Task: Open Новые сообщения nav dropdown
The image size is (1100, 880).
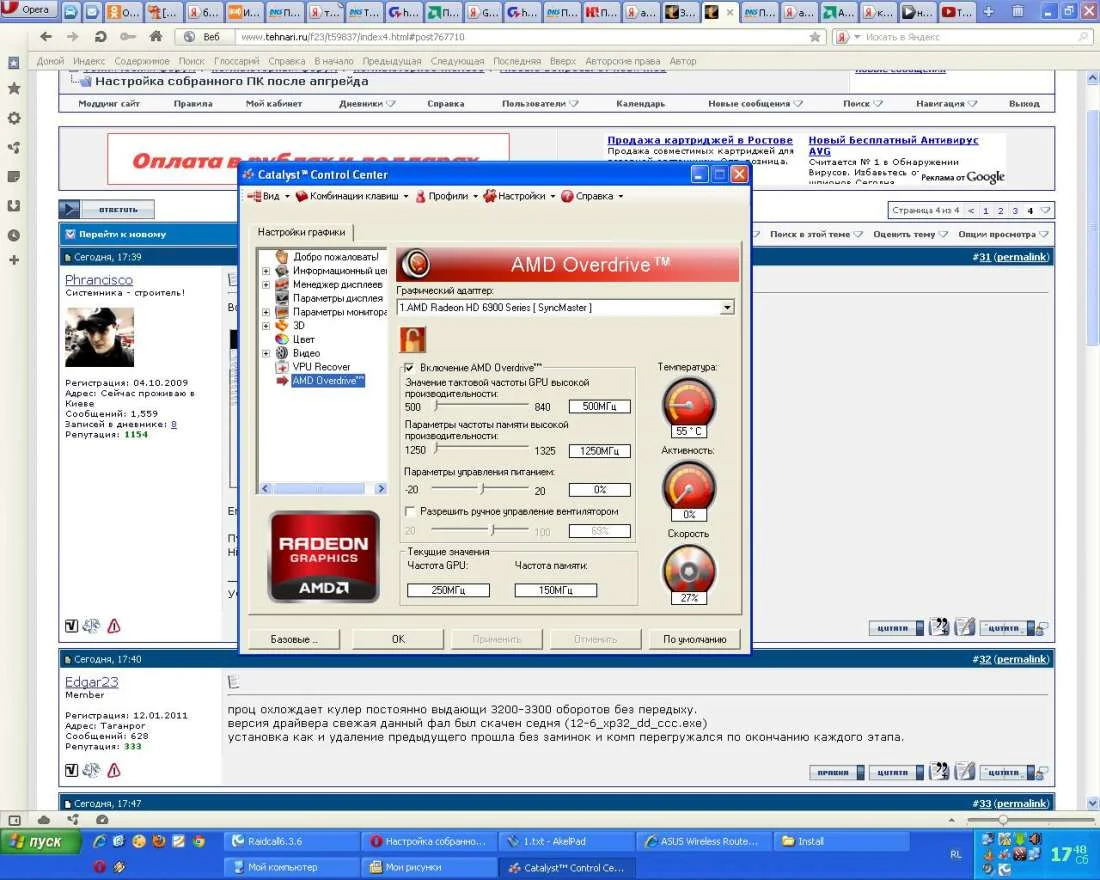Action: point(755,103)
